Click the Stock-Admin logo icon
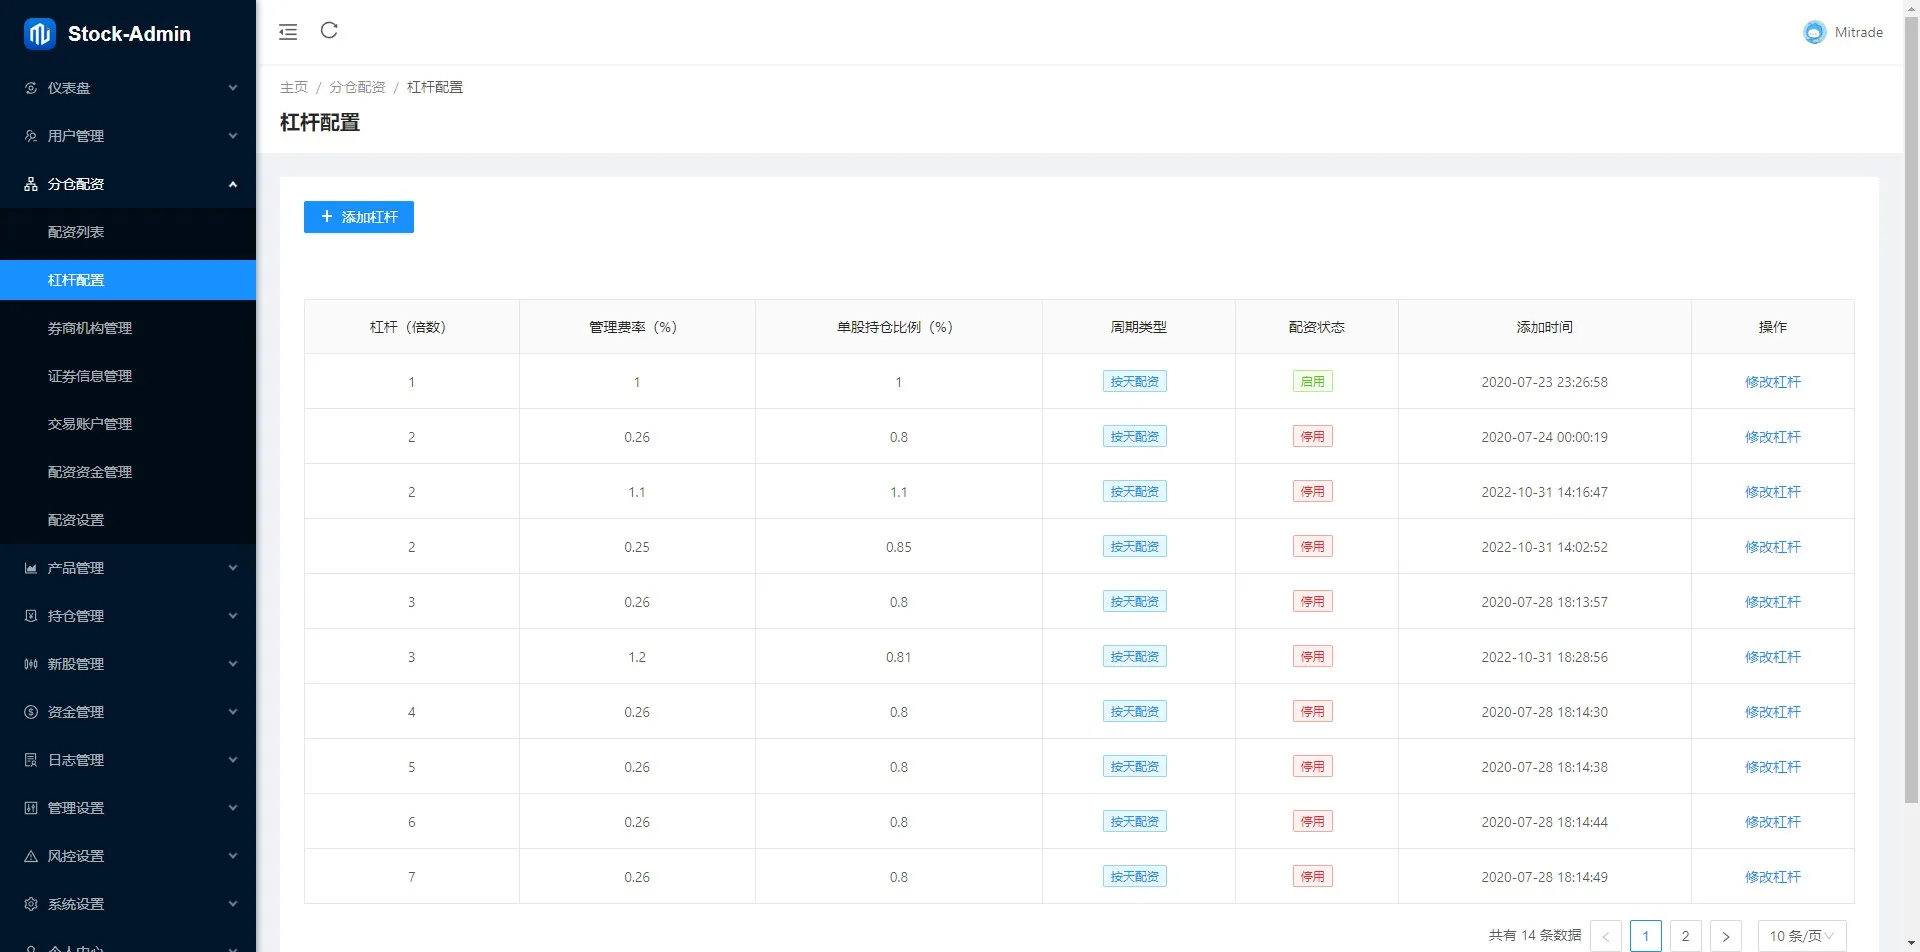Viewport: 1920px width, 952px height. [x=40, y=34]
